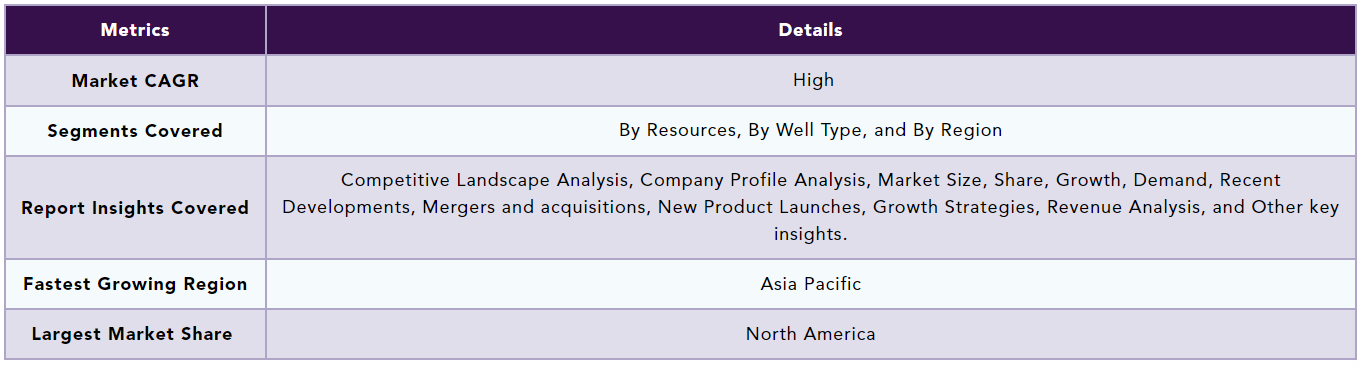Viewport: 1361px width, 368px height.
Task: Select the Report Insights Covered label
Action: click(135, 208)
